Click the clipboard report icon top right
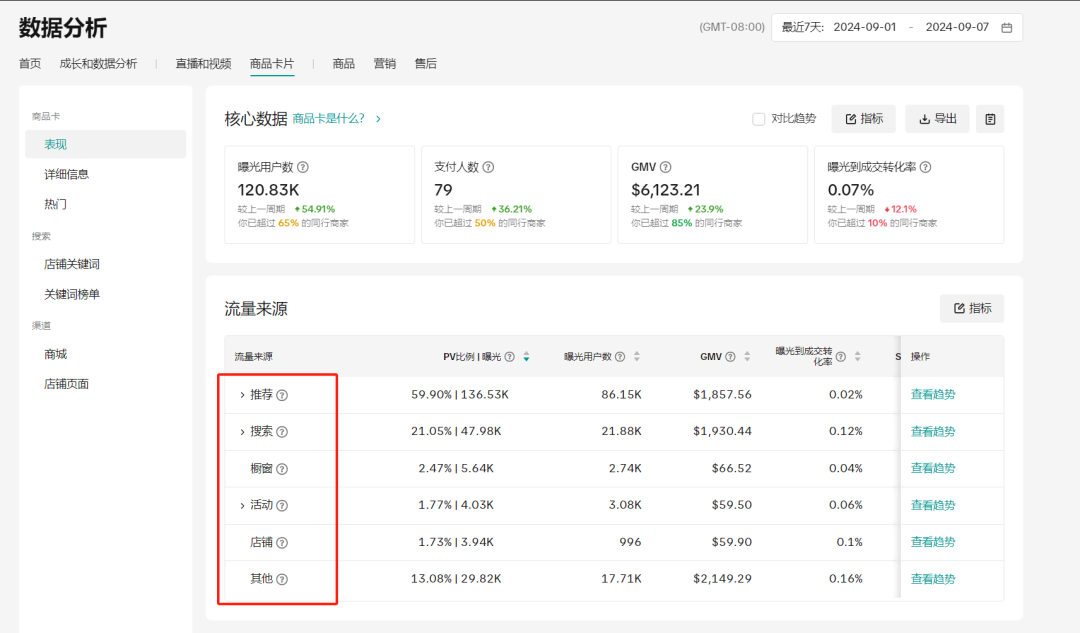The image size is (1080, 633). tap(989, 118)
